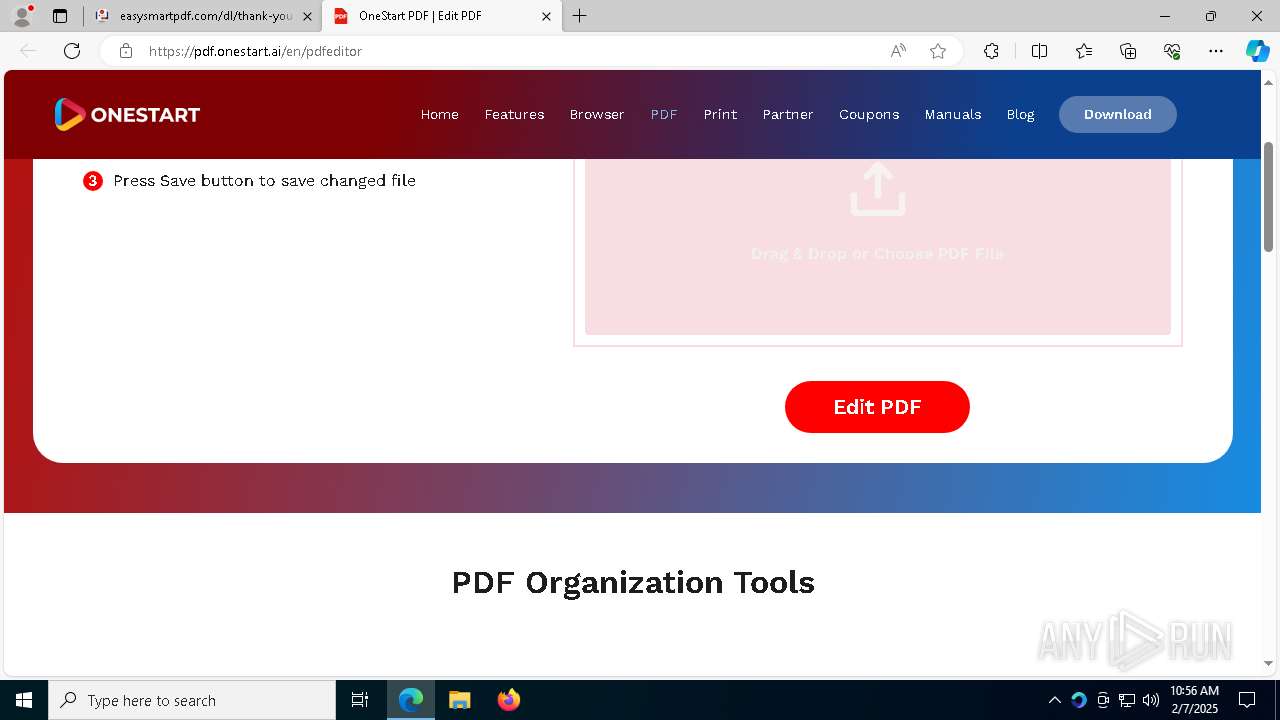The image size is (1280, 720).
Task: Open Coupons navigation link
Action: tap(869, 115)
